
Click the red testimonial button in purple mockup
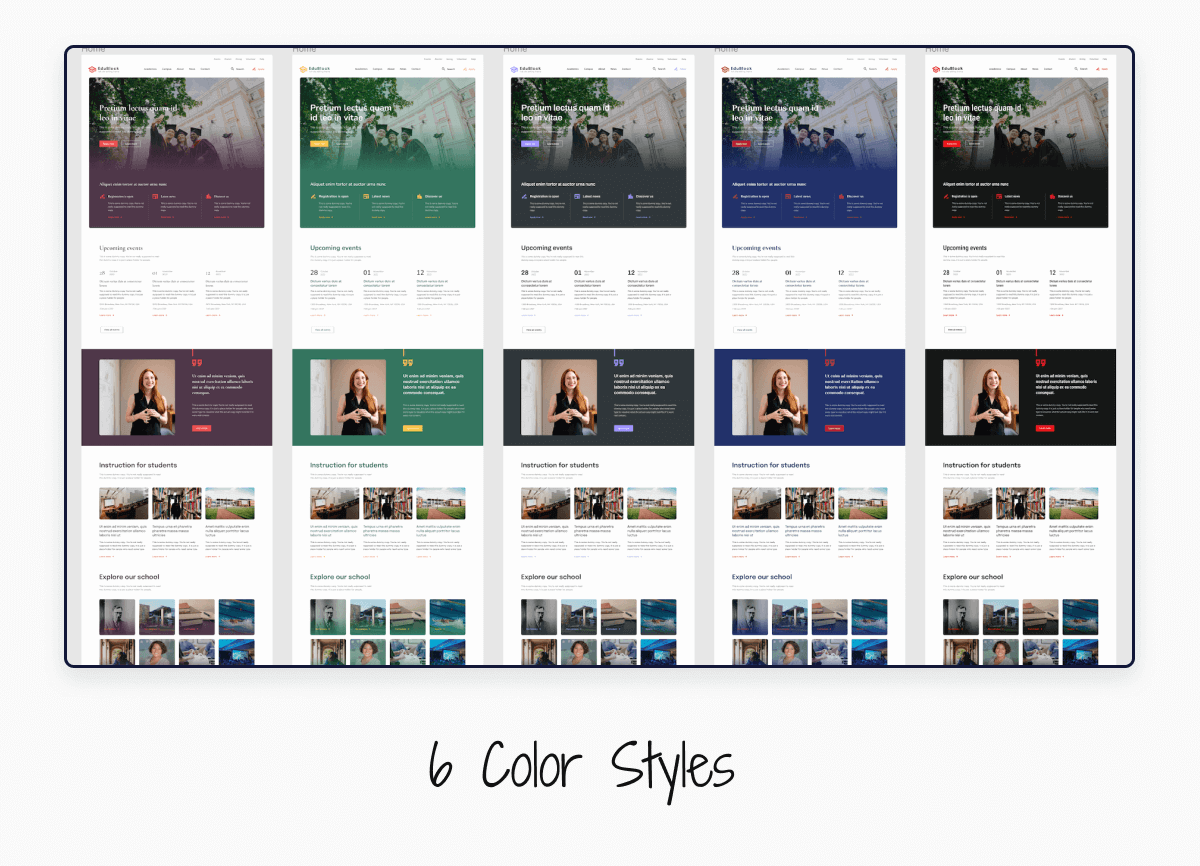click(x=201, y=428)
